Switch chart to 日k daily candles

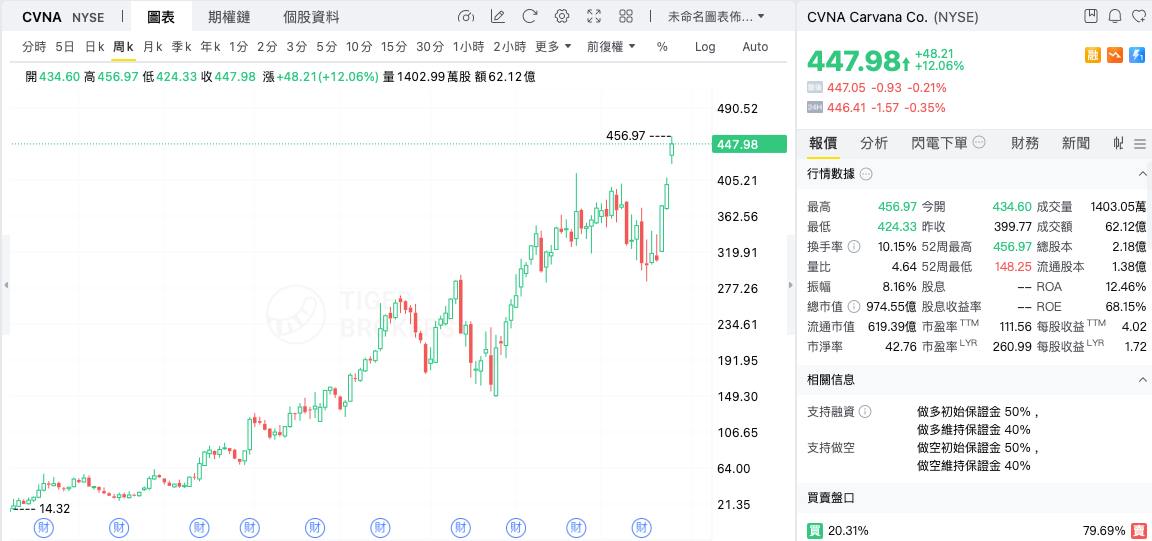(x=94, y=46)
